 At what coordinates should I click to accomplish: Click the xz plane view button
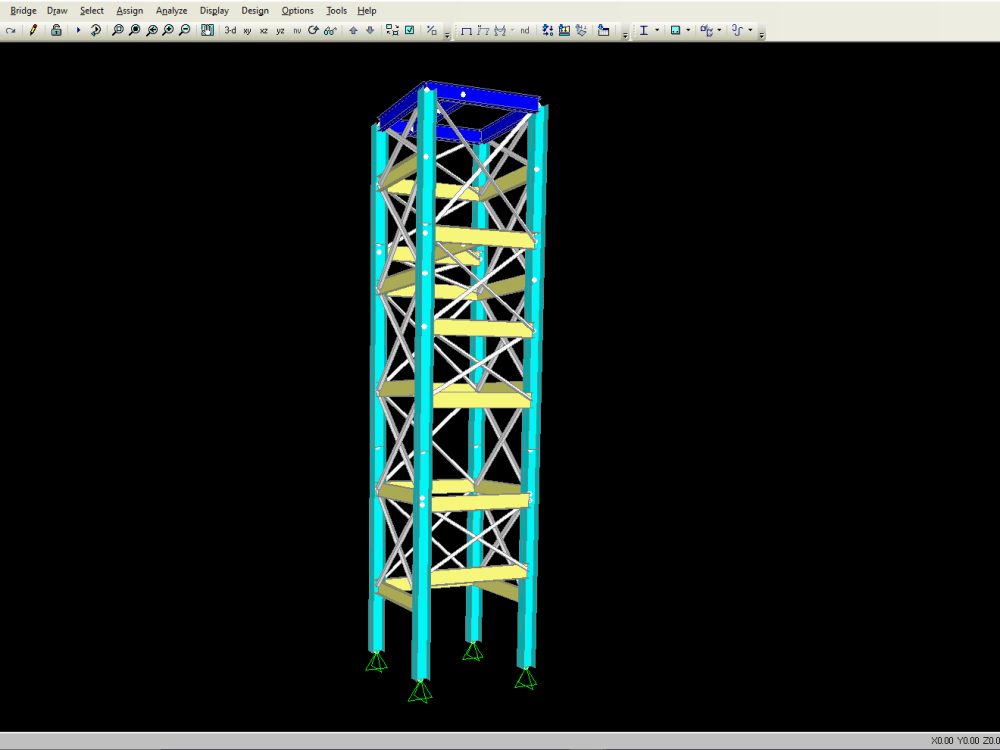coord(262,30)
